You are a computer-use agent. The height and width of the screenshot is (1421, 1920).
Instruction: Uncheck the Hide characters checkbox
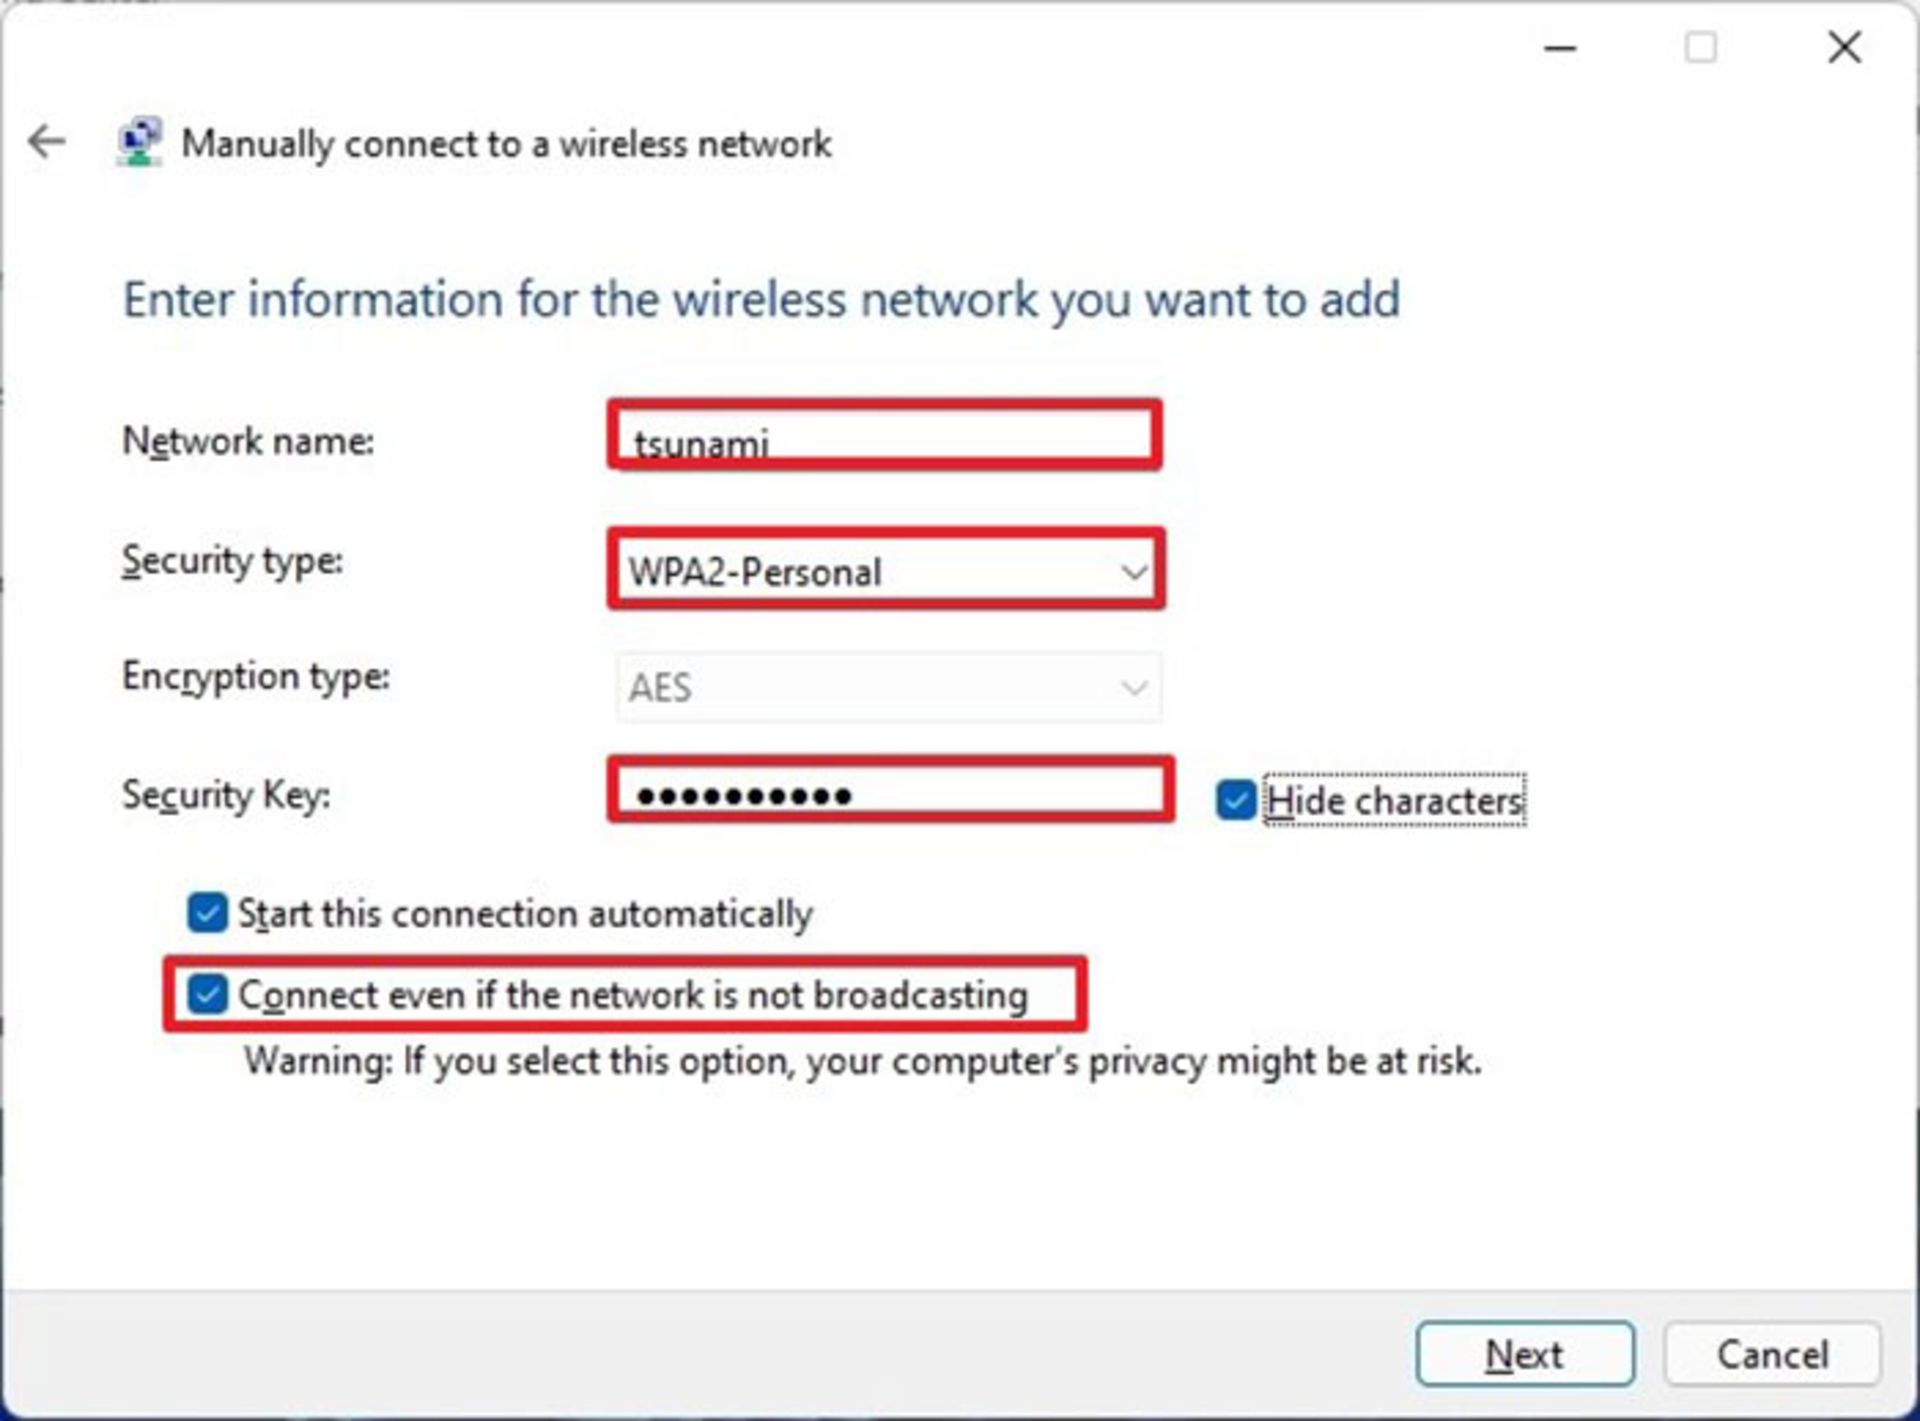(x=1236, y=800)
